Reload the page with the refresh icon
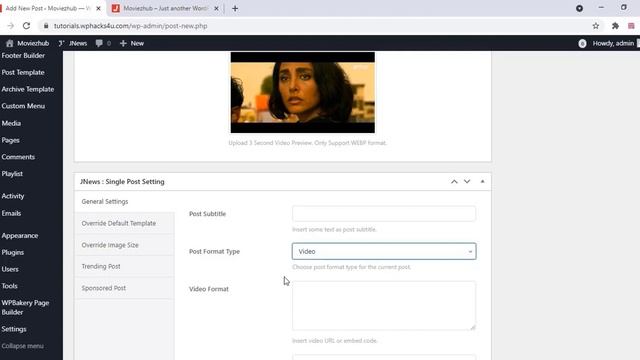The image size is (640, 360). [27, 26]
